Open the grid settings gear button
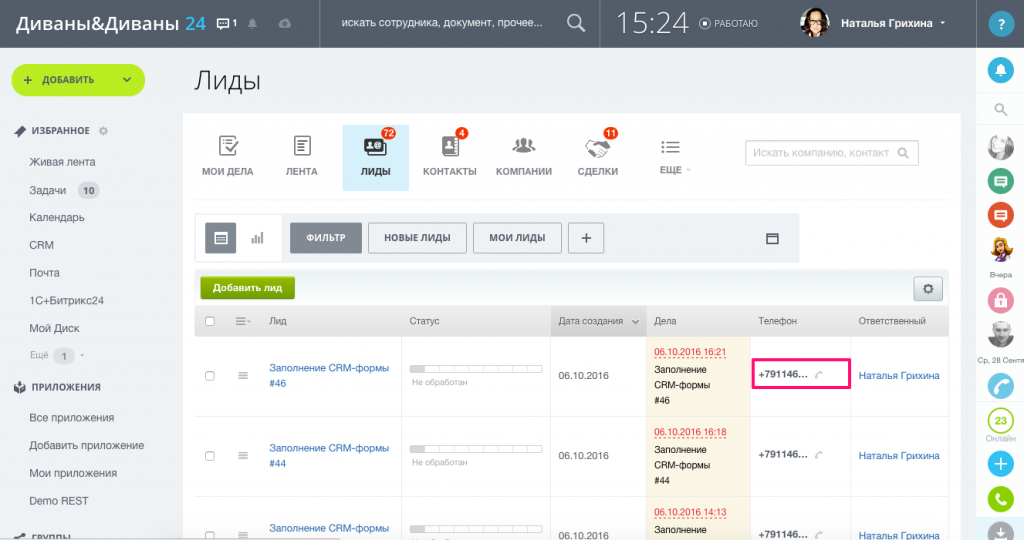This screenshot has width=1024, height=540. tap(928, 289)
